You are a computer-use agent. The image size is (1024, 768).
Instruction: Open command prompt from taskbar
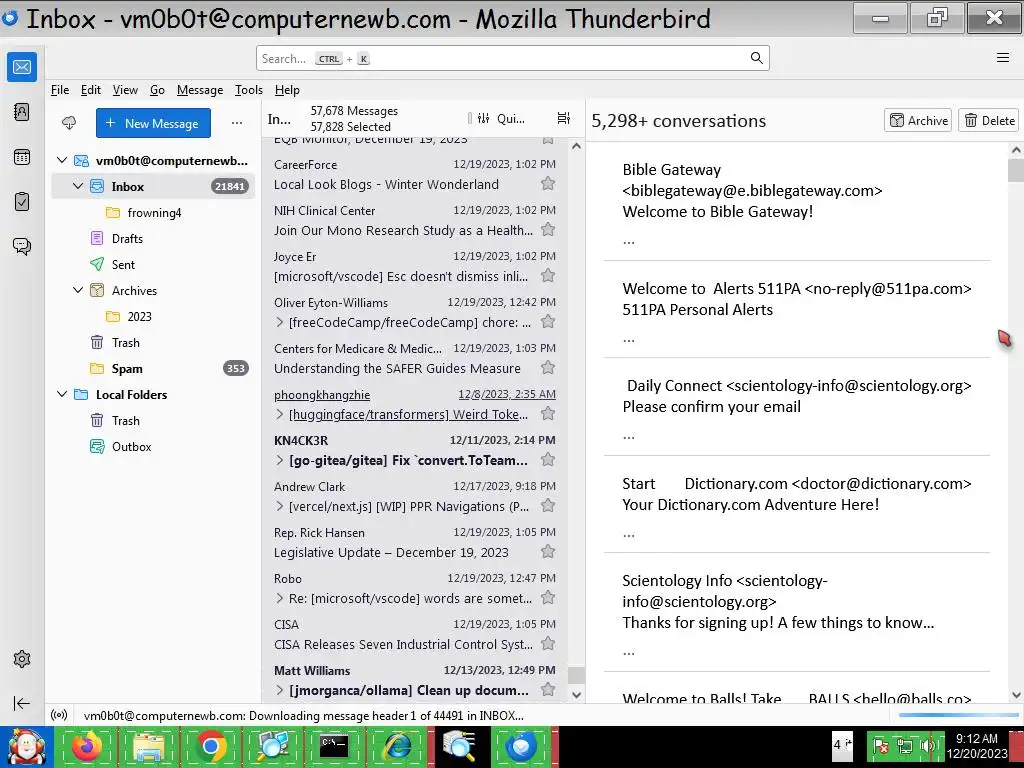tap(334, 746)
